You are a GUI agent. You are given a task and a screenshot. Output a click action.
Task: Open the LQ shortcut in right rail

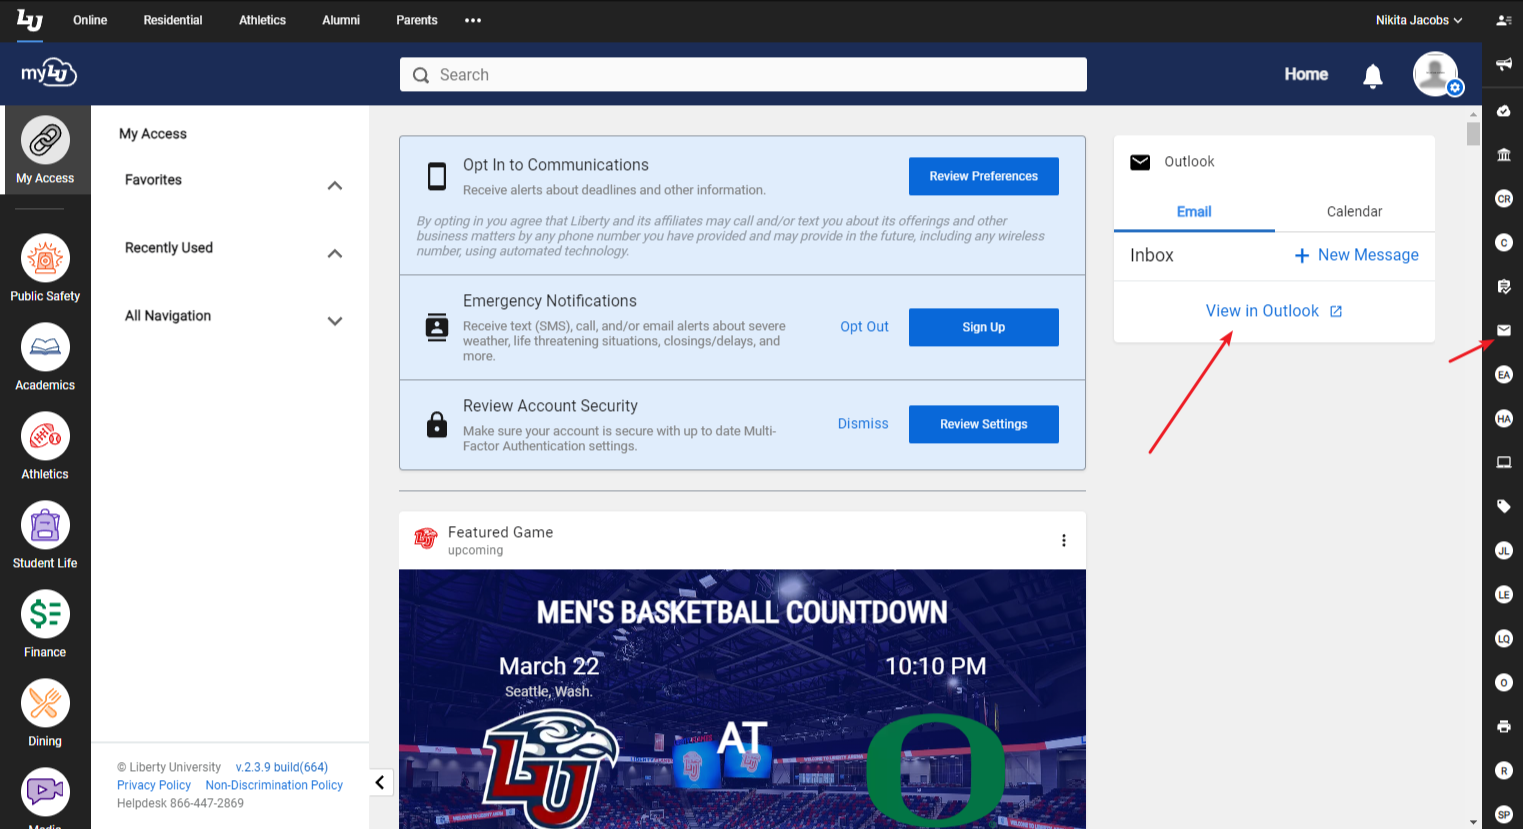click(x=1503, y=638)
